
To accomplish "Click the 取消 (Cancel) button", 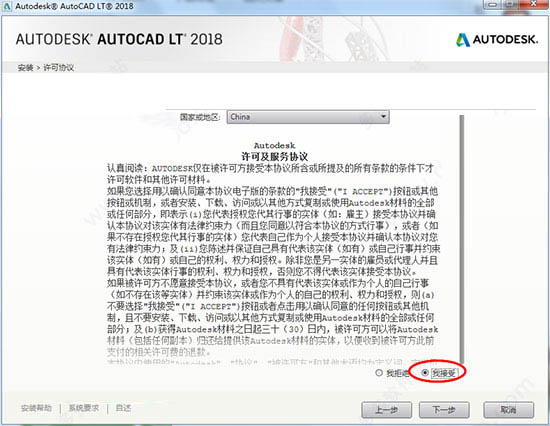I will [x=509, y=410].
